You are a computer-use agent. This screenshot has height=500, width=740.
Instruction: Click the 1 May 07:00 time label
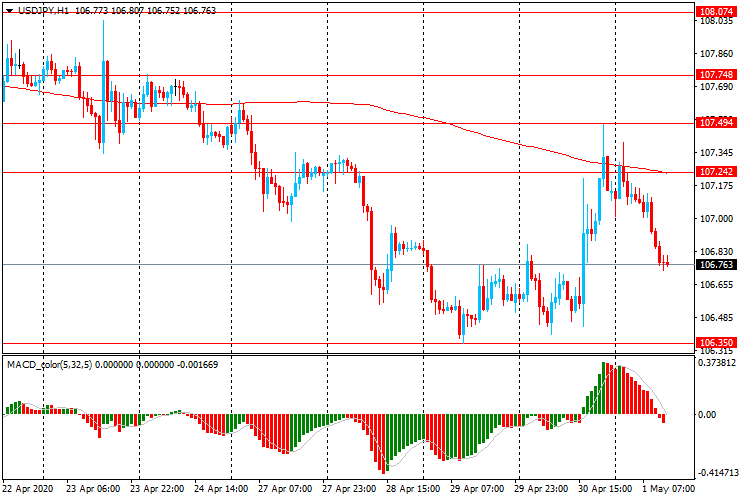pyautogui.click(x=668, y=488)
